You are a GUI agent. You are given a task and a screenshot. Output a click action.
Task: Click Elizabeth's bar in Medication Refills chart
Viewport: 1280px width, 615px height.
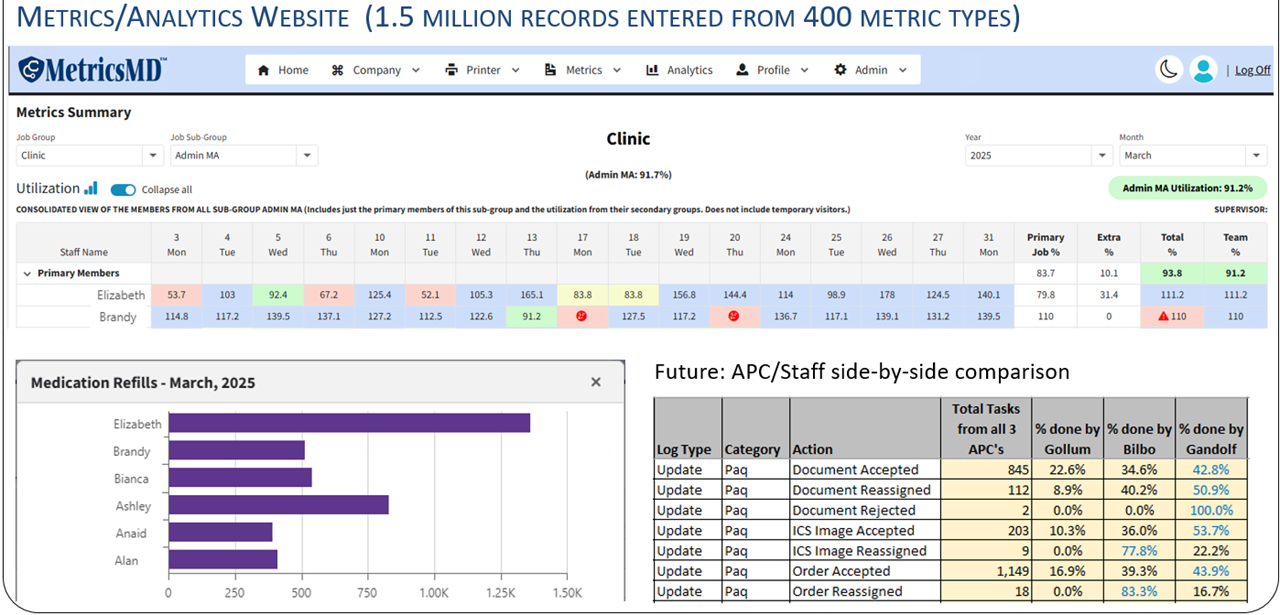click(x=349, y=423)
